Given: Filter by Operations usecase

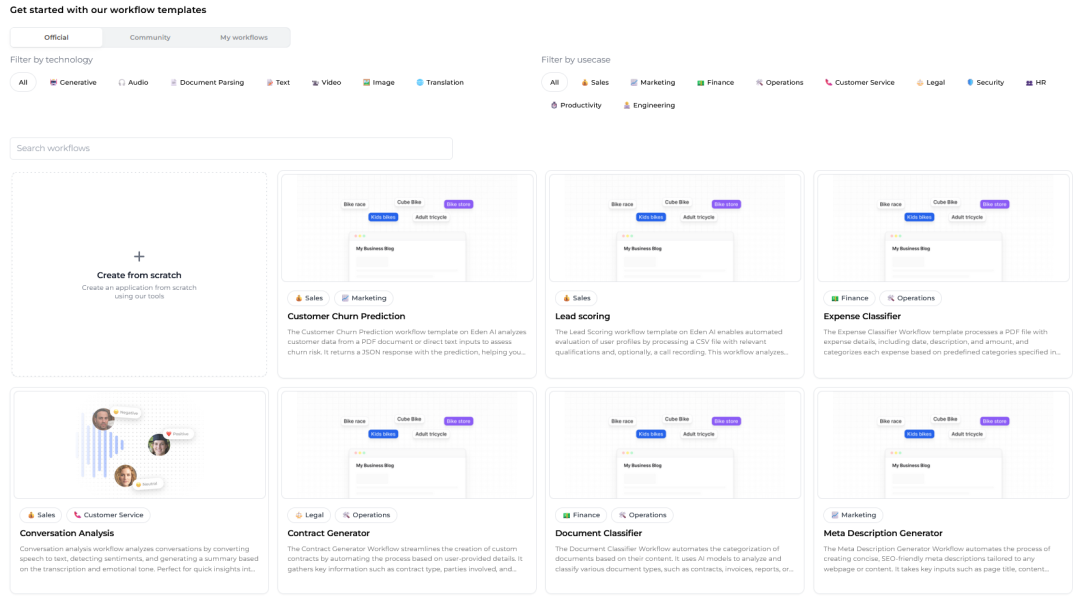Looking at the screenshot, I should pos(780,83).
